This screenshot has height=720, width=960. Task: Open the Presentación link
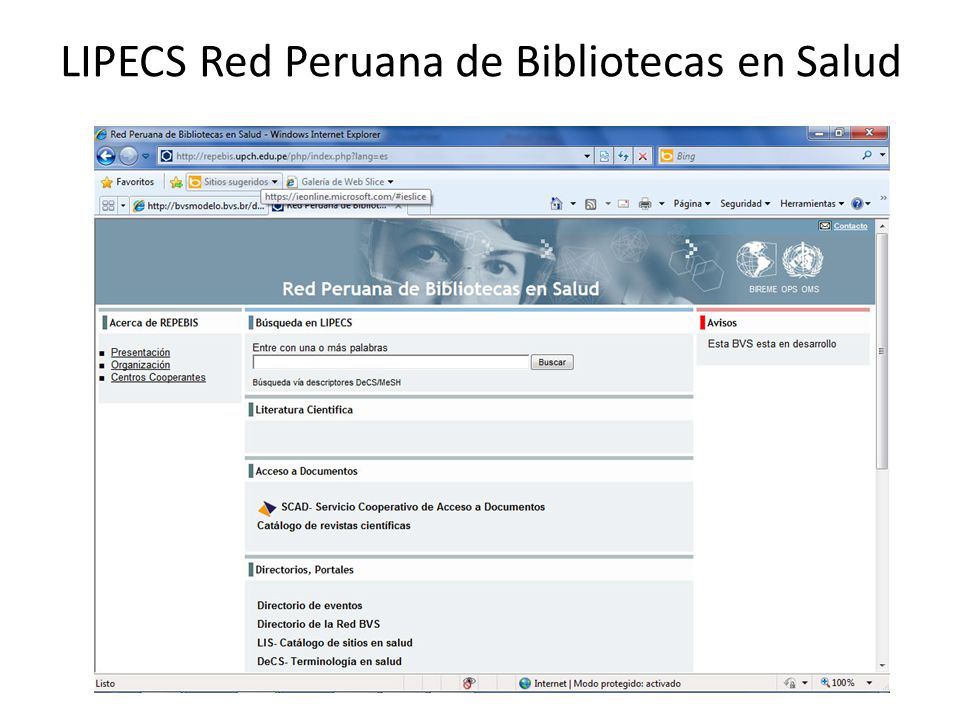tap(140, 353)
